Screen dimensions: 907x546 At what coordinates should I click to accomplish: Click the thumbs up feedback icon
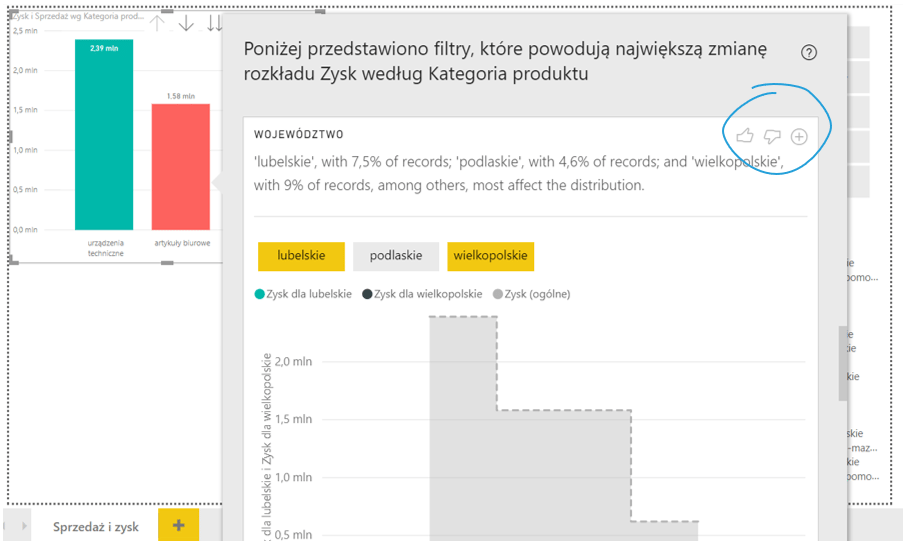[744, 137]
